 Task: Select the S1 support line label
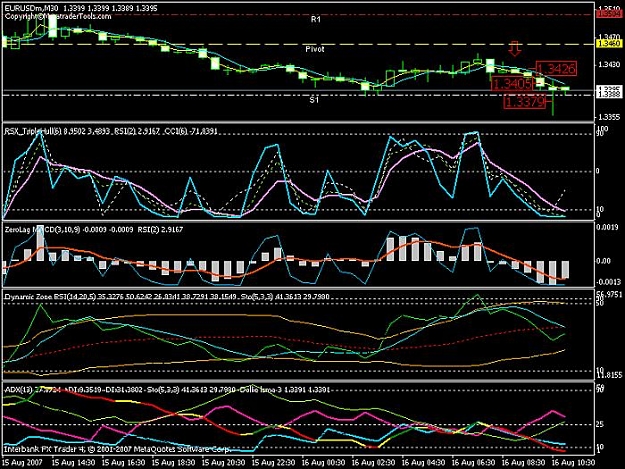(314, 100)
